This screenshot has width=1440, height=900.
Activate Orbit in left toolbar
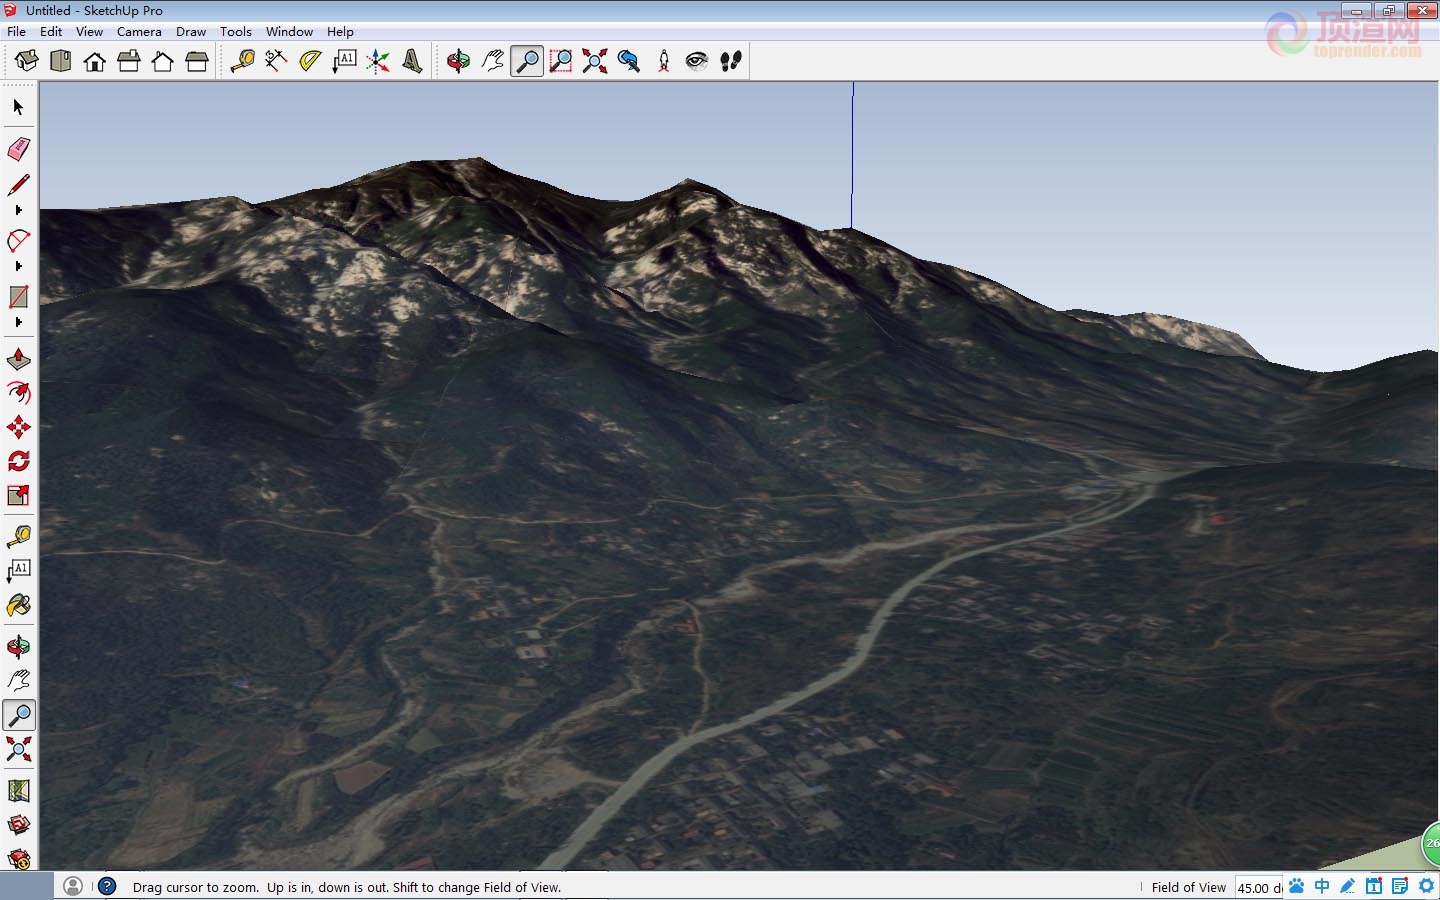coord(19,647)
